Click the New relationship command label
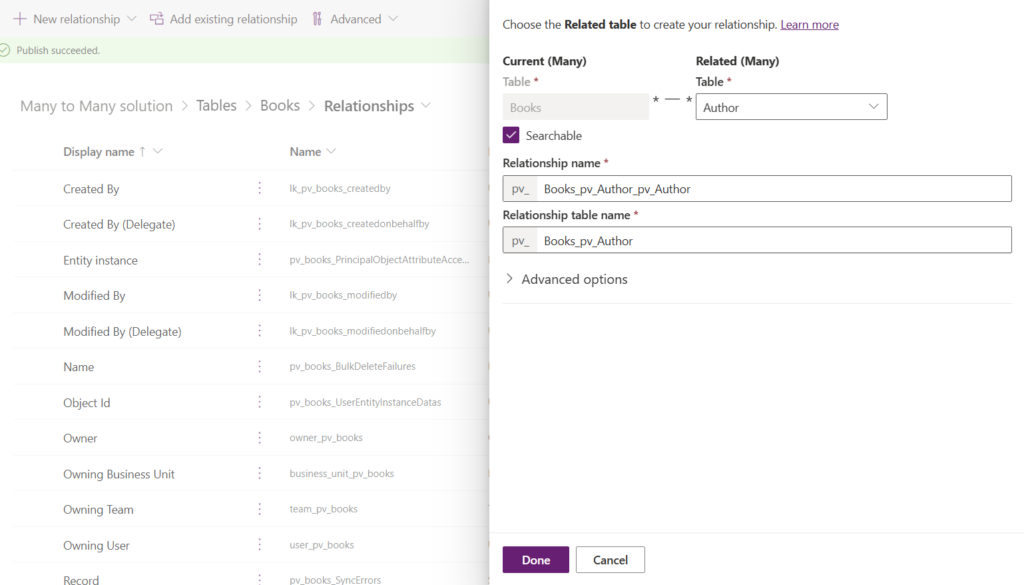This screenshot has width=1024, height=585. [x=76, y=19]
